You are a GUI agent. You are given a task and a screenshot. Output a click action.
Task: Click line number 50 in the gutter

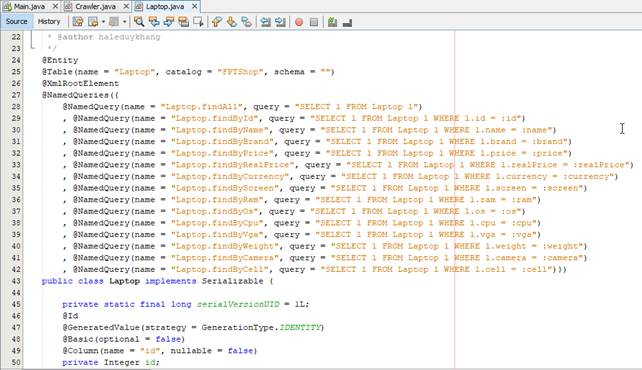(x=16, y=362)
